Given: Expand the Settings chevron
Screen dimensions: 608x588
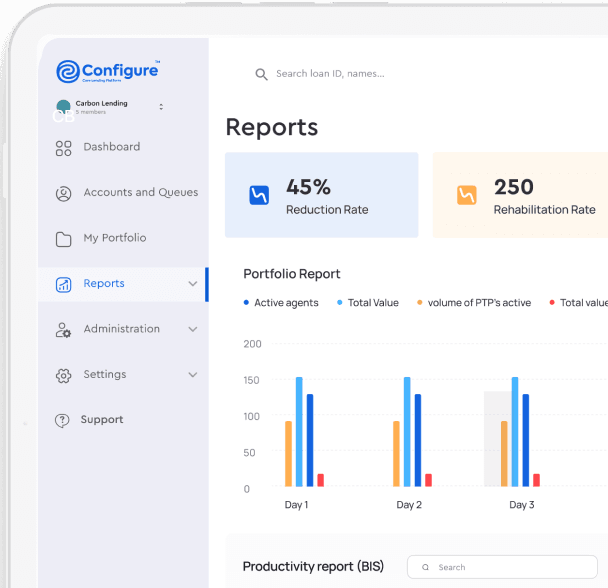Looking at the screenshot, I should [x=193, y=375].
